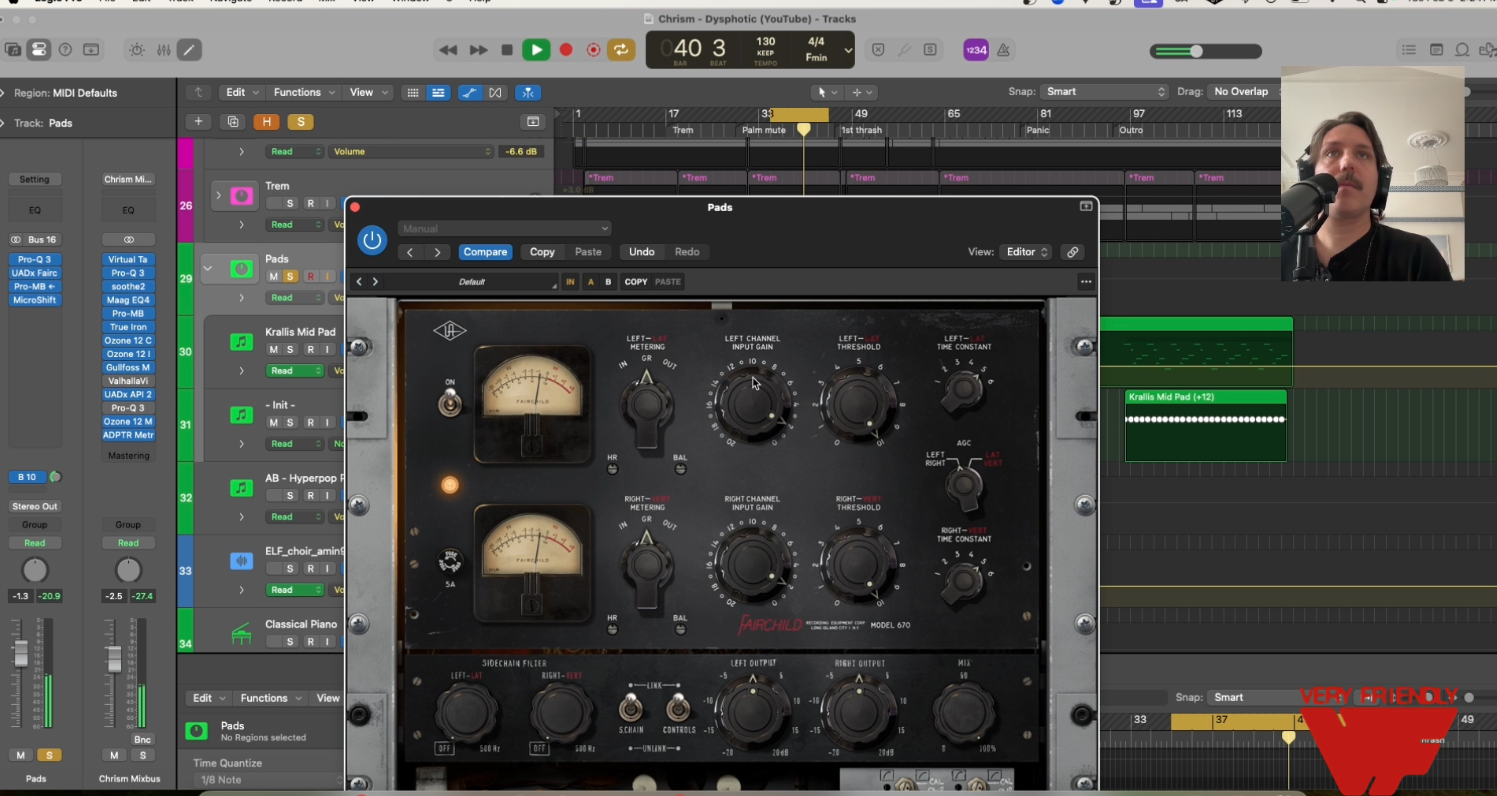Toggle the Flex mode button
The image size is (1497, 796).
pos(495,92)
